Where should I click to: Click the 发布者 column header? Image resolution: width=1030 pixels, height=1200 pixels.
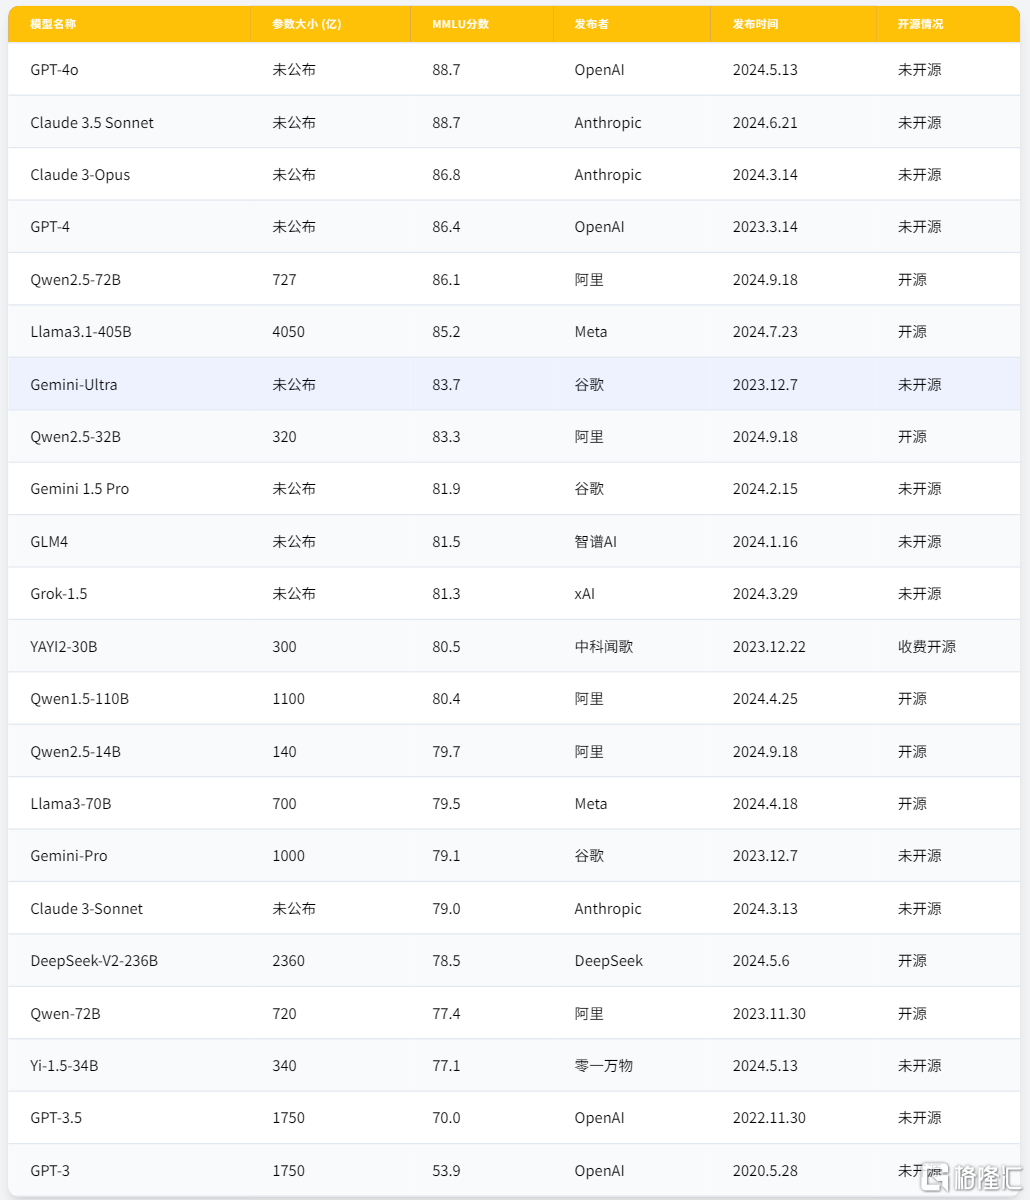[x=591, y=24]
